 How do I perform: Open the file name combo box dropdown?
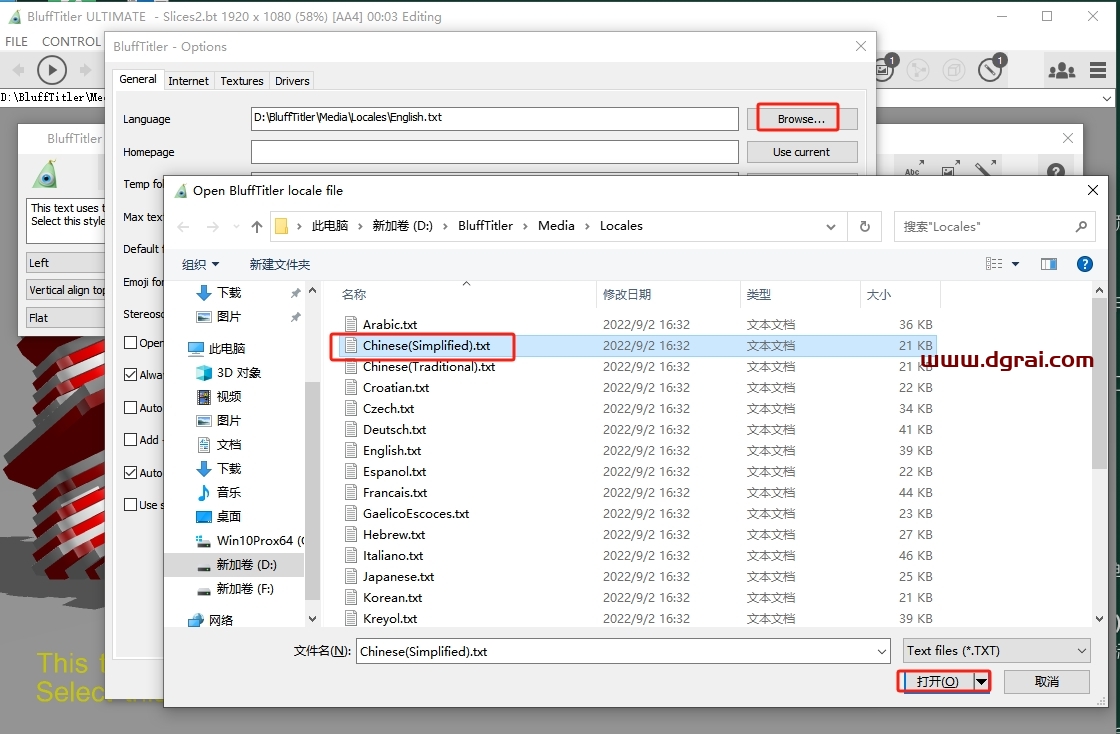882,651
